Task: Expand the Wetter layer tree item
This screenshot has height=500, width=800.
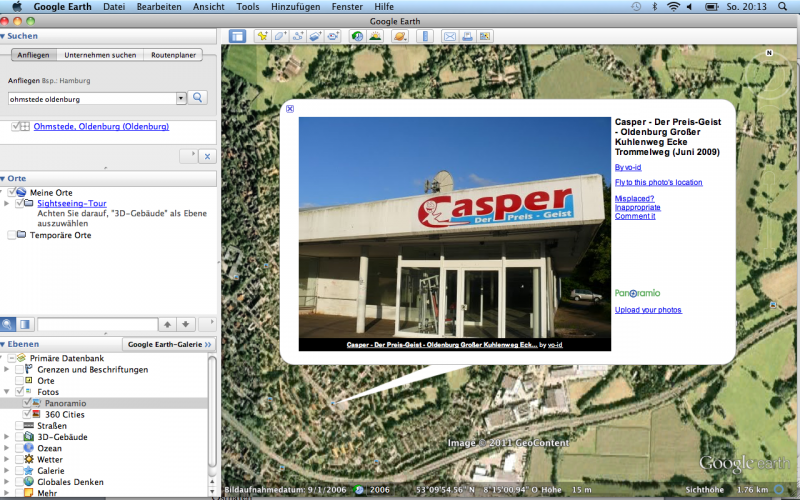Action: click(8, 460)
